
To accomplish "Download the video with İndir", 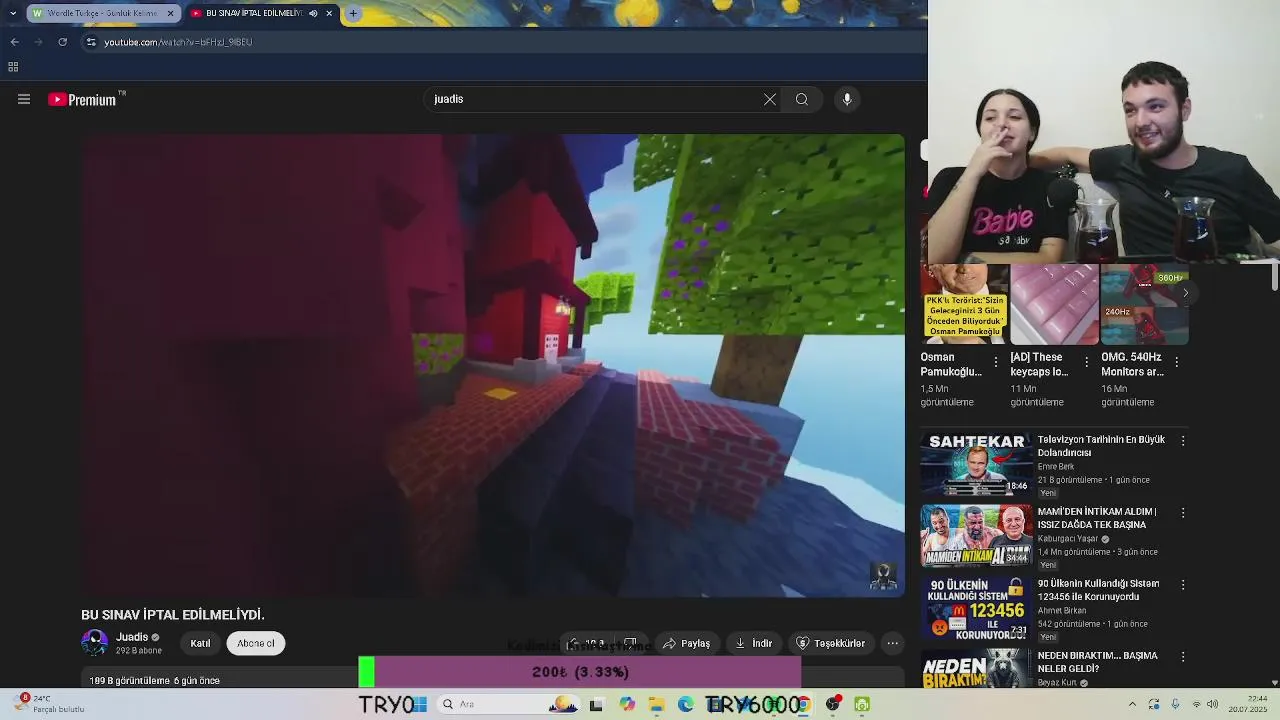I will [753, 643].
